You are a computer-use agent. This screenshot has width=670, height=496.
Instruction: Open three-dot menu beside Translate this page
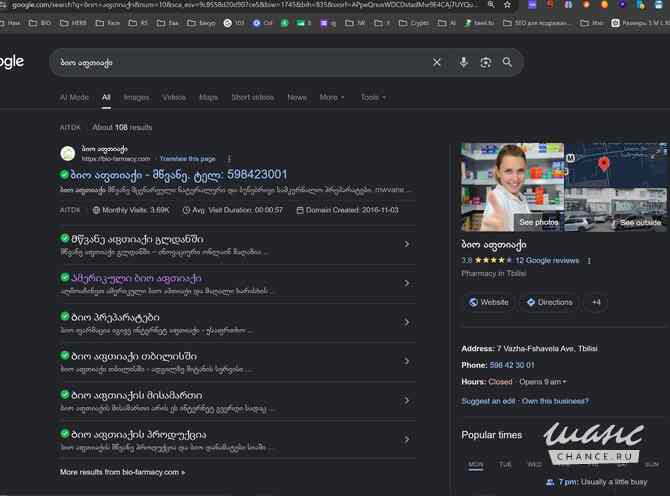[x=229, y=159]
